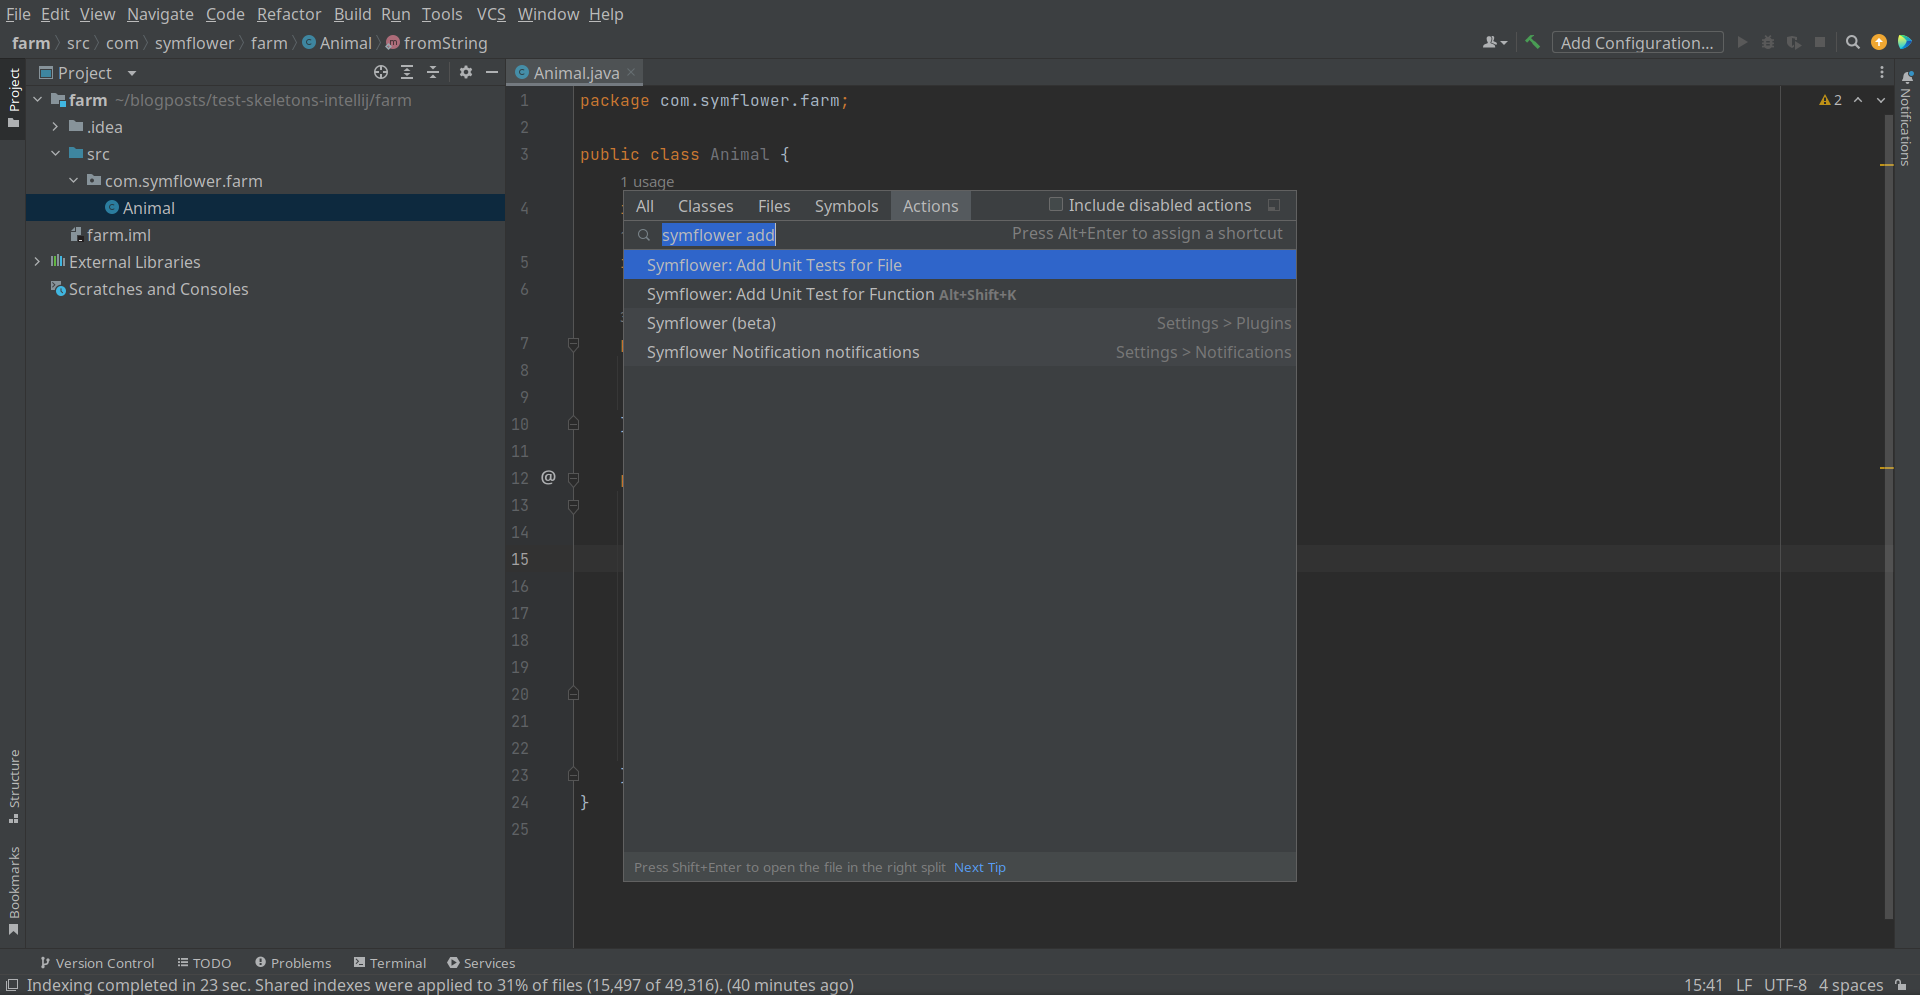
Task: Click the read-only lock icon in status bar
Action: [1901, 985]
